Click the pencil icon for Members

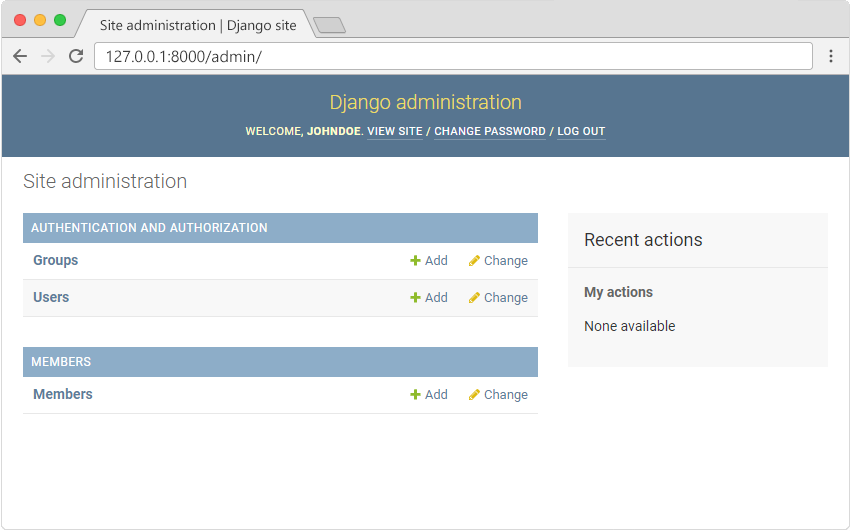click(474, 395)
